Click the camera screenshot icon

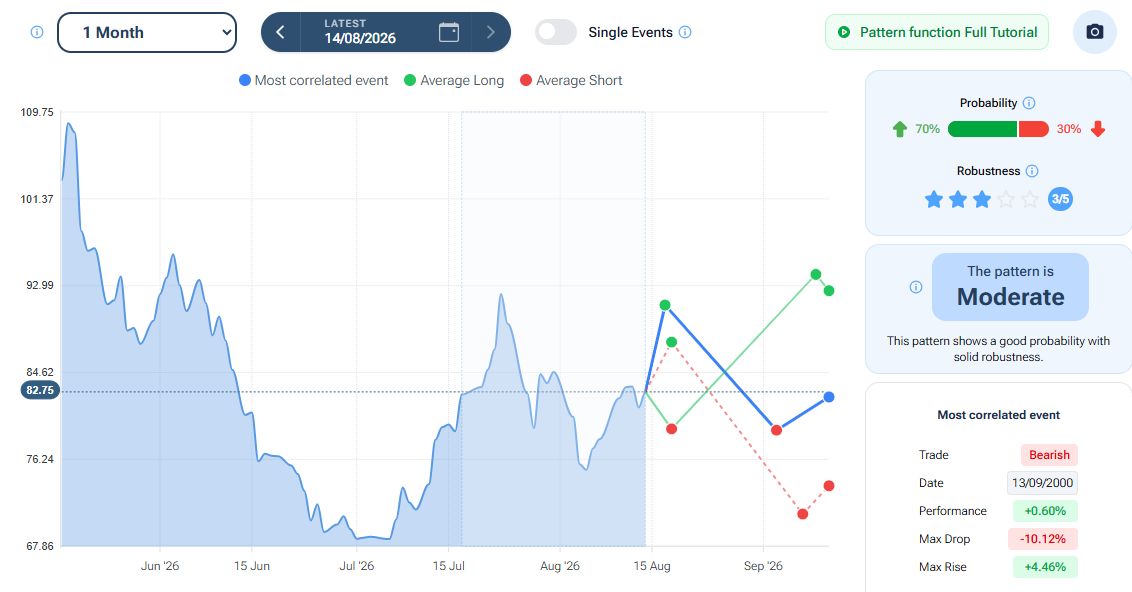(1094, 32)
